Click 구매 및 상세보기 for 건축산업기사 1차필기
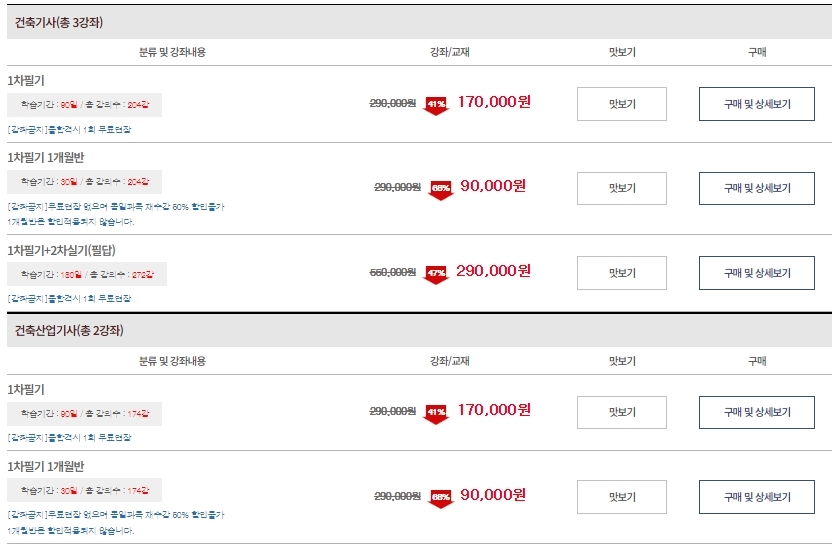The height and width of the screenshot is (551, 840). 756,412
